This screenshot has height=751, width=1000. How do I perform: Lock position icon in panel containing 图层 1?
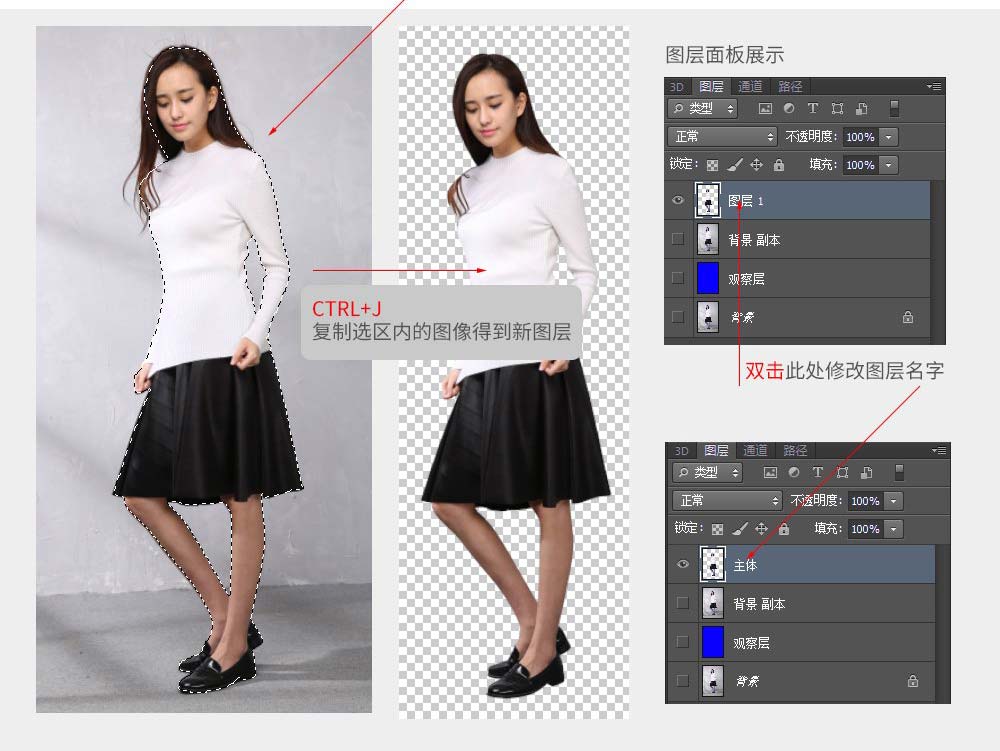pyautogui.click(x=756, y=164)
